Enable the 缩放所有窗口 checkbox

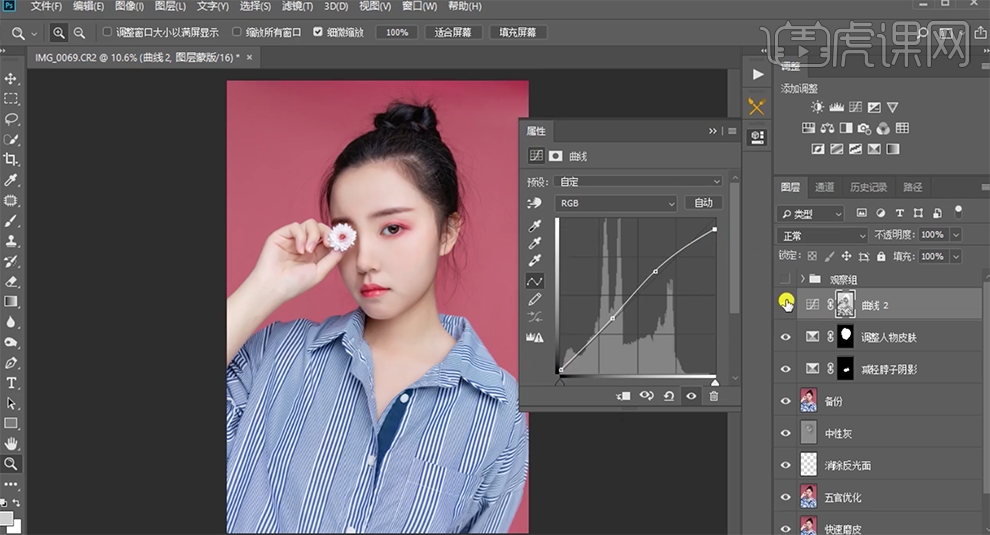[x=237, y=32]
